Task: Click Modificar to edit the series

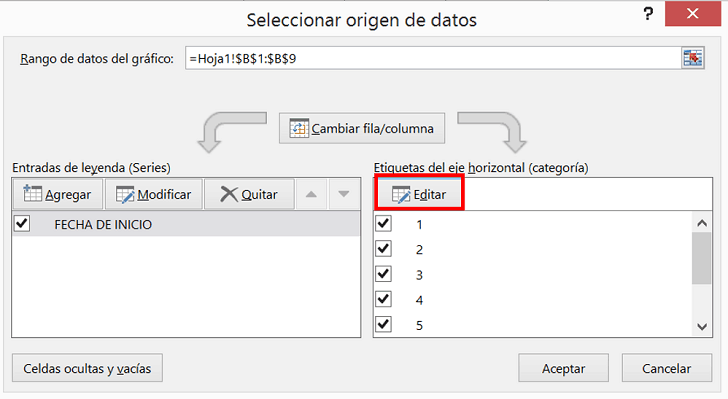Action: tap(154, 194)
